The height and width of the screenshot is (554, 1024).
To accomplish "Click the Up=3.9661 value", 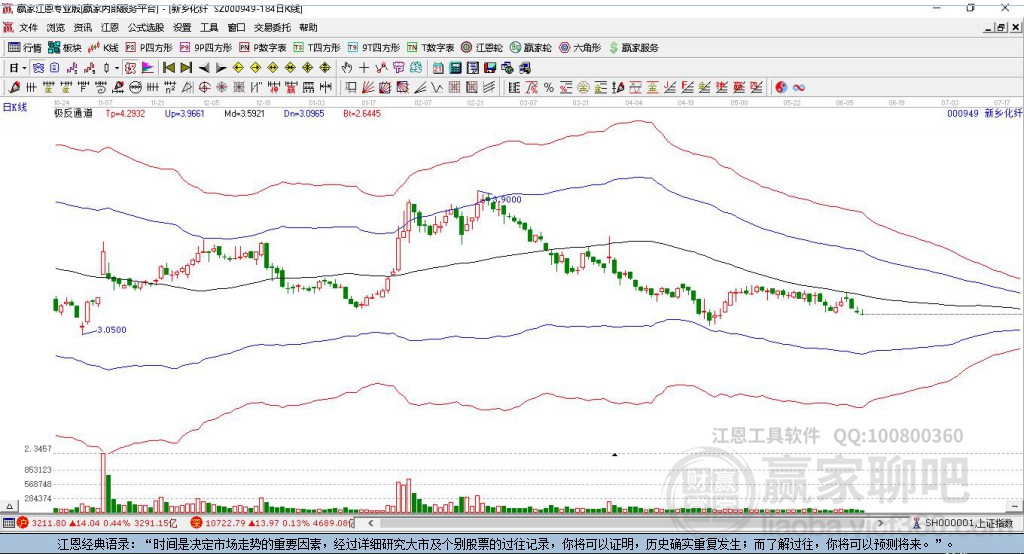I will (x=185, y=113).
